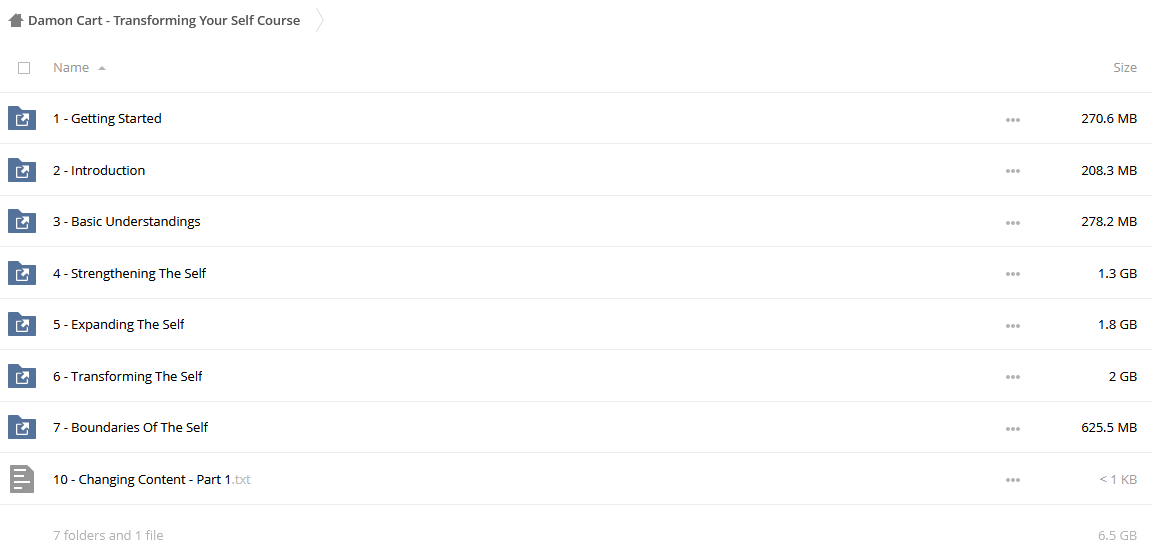The width and height of the screenshot is (1152, 558).
Task: Open the 4 - Strengthening The Self folder name
Action: pos(129,274)
